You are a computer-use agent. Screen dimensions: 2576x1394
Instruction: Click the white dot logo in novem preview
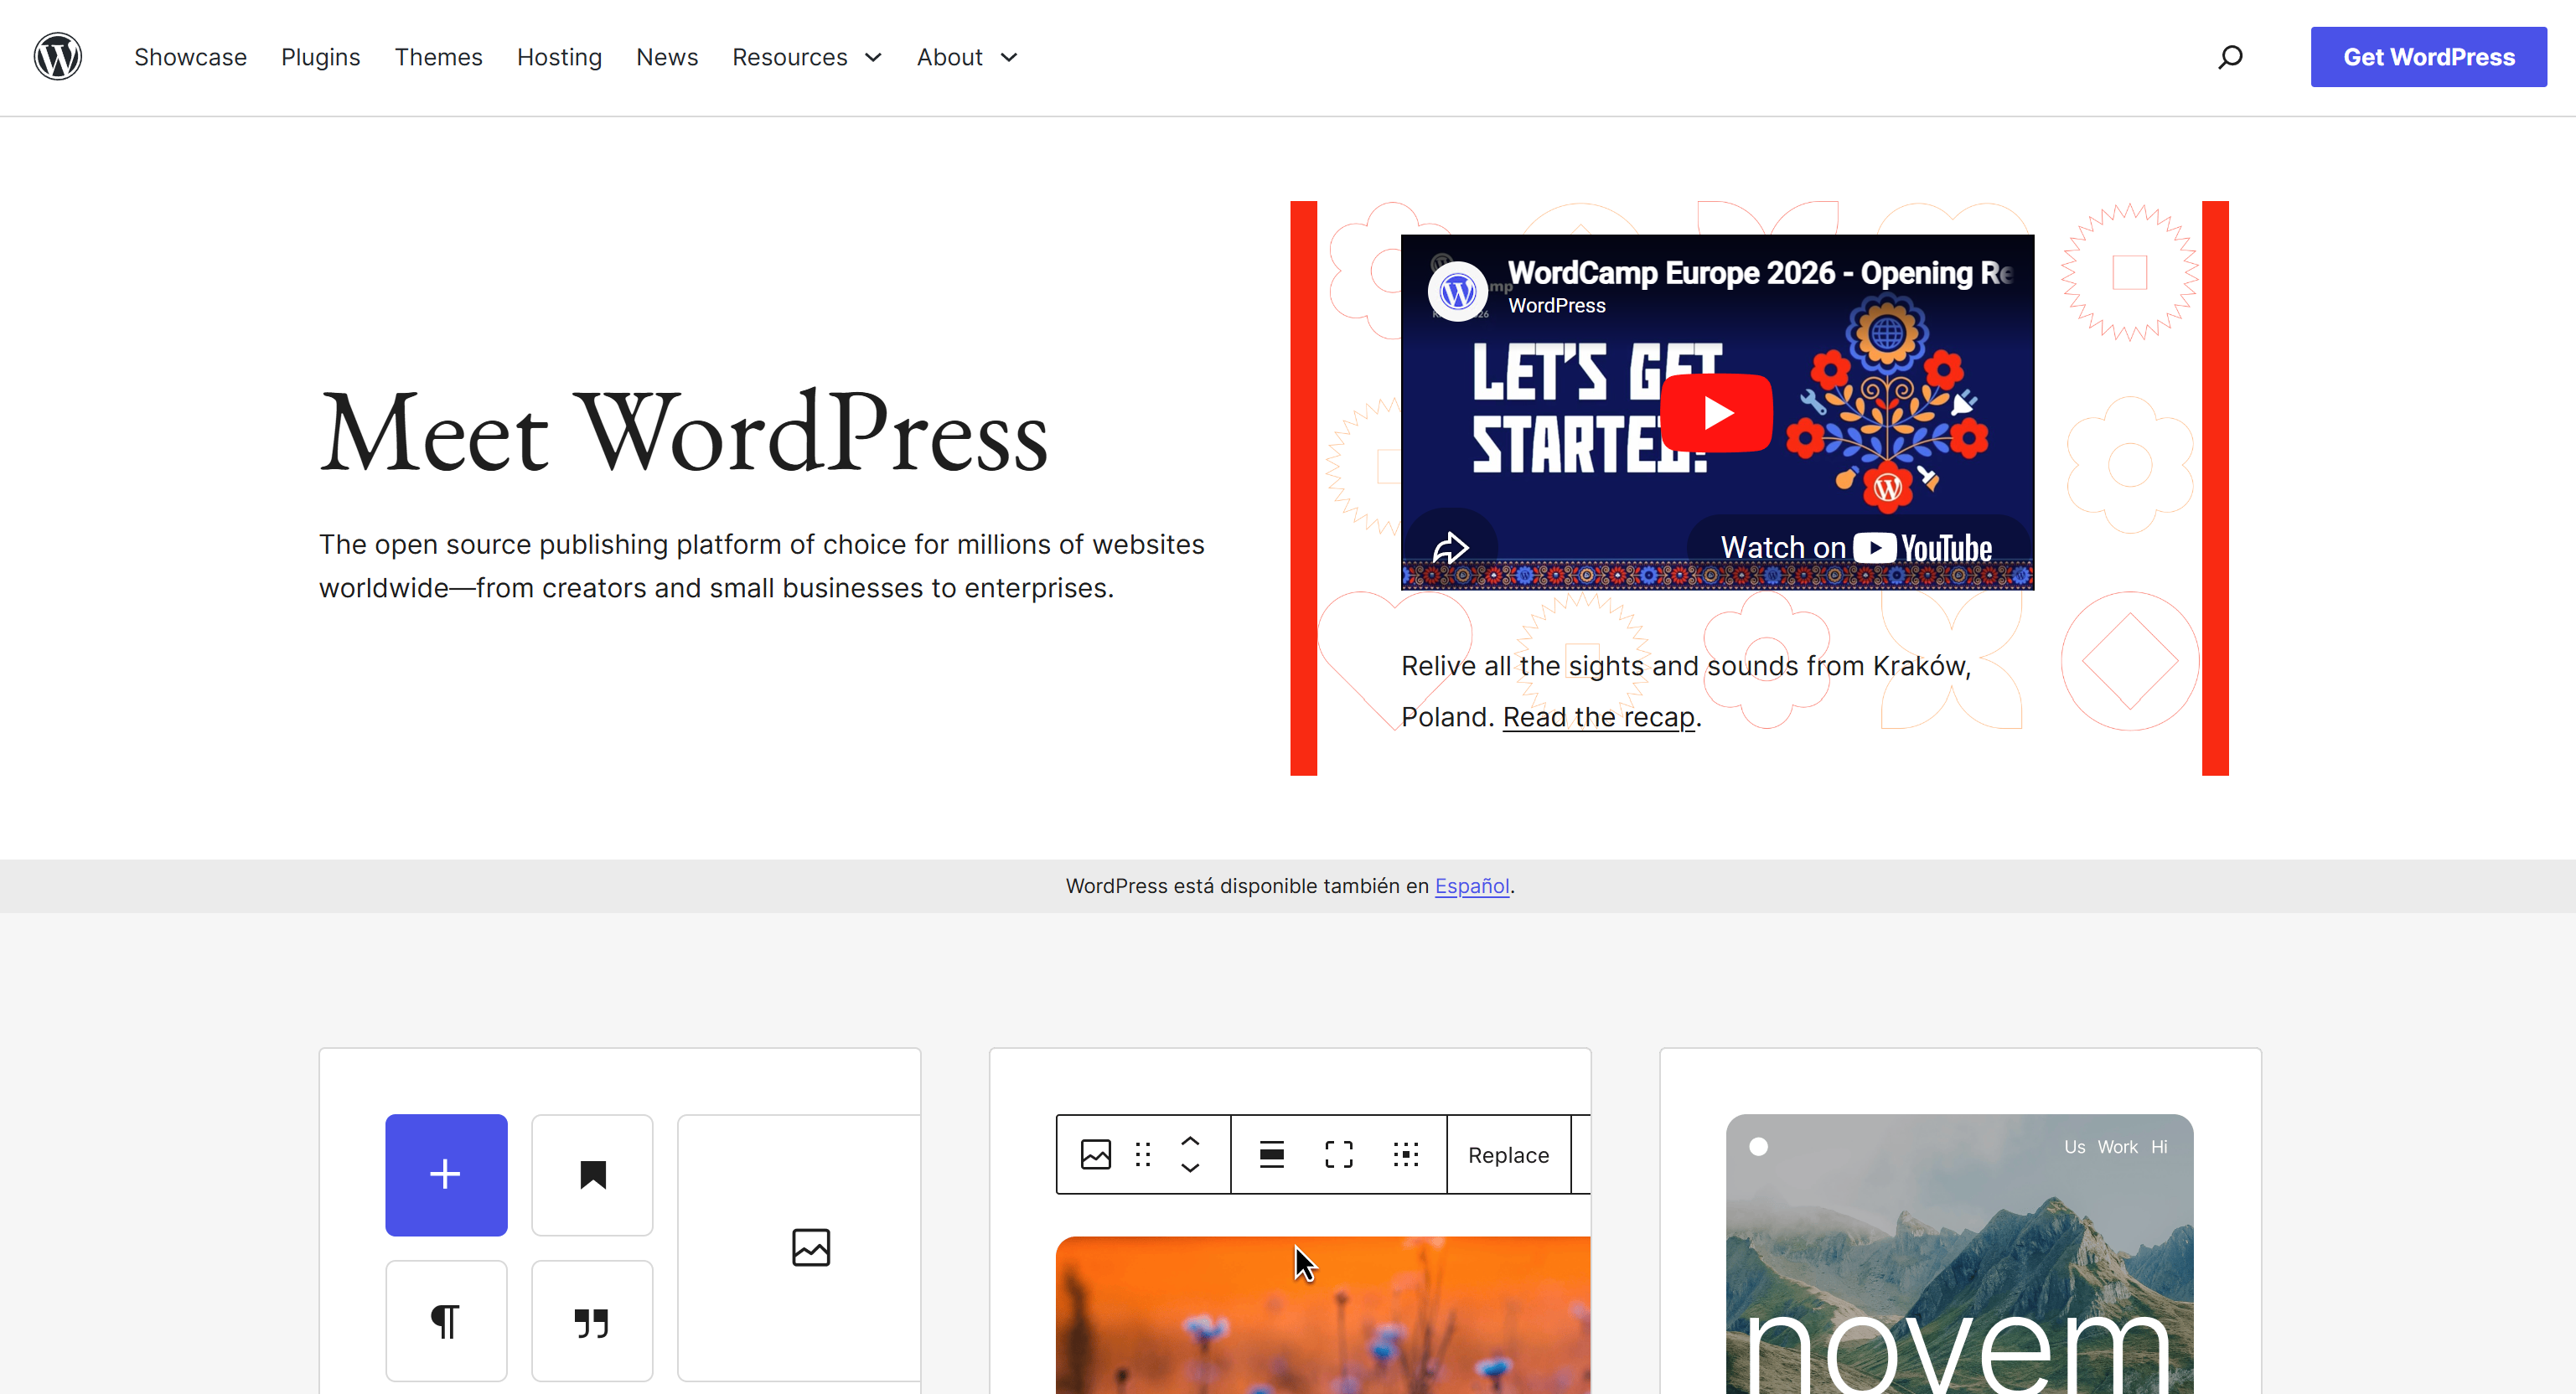pyautogui.click(x=1758, y=1146)
